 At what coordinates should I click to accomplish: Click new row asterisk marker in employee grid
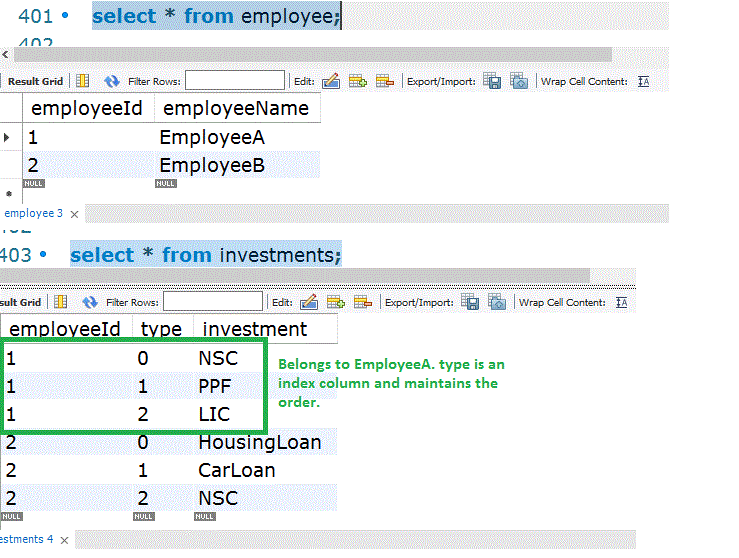click(x=8, y=194)
